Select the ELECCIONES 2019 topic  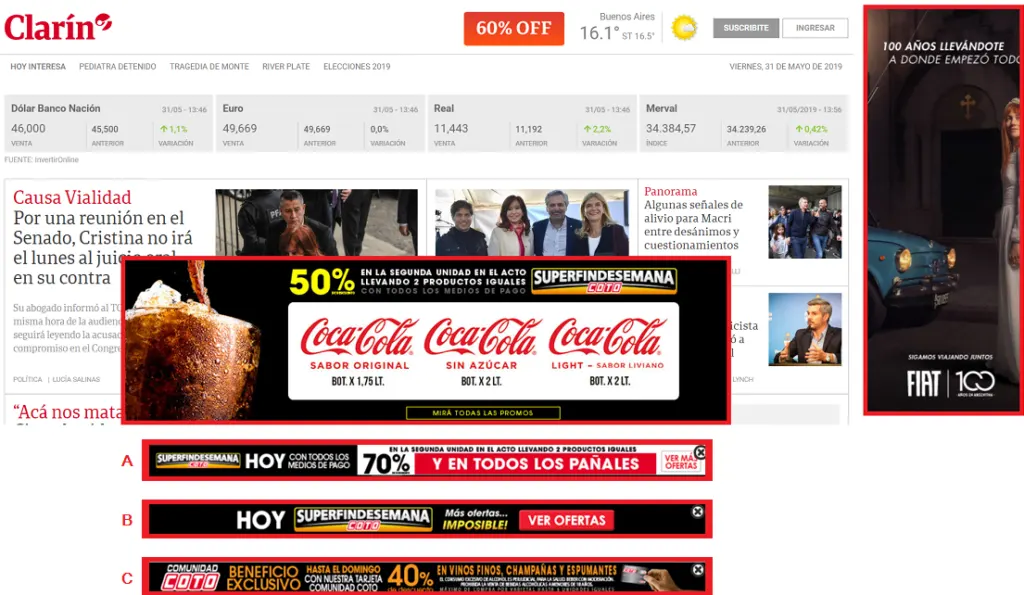[356, 66]
